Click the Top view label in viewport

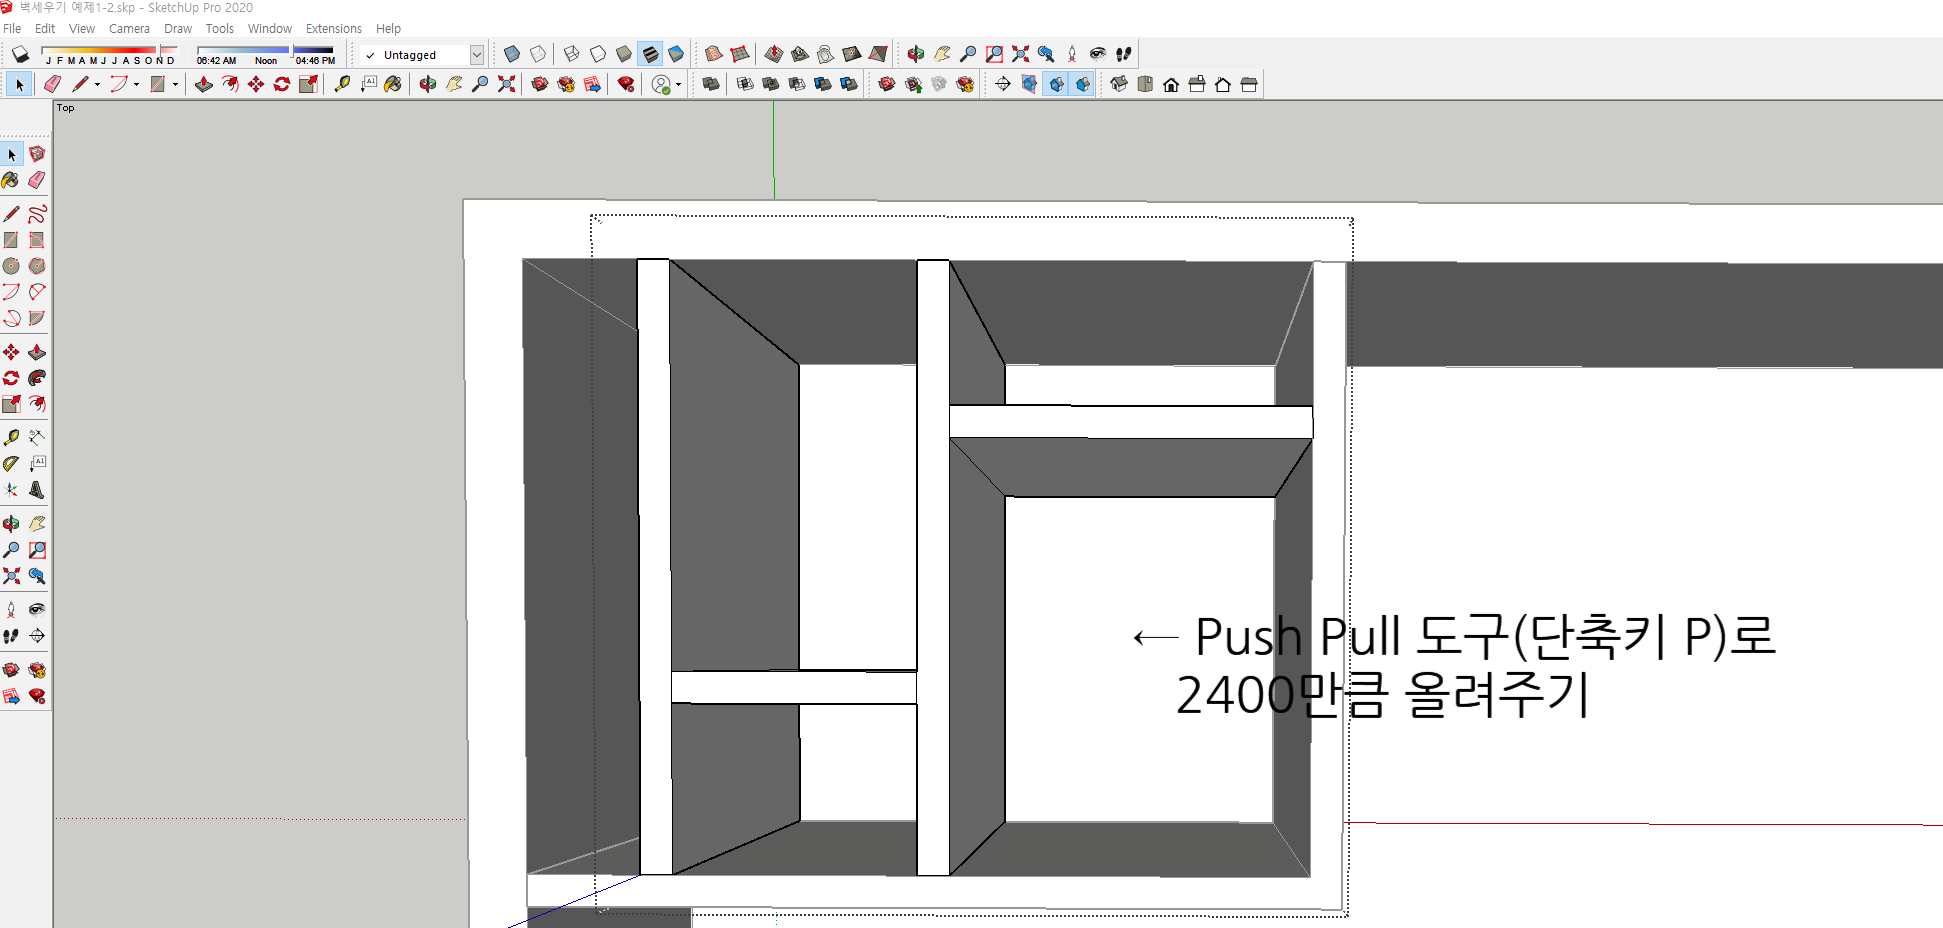coord(65,107)
